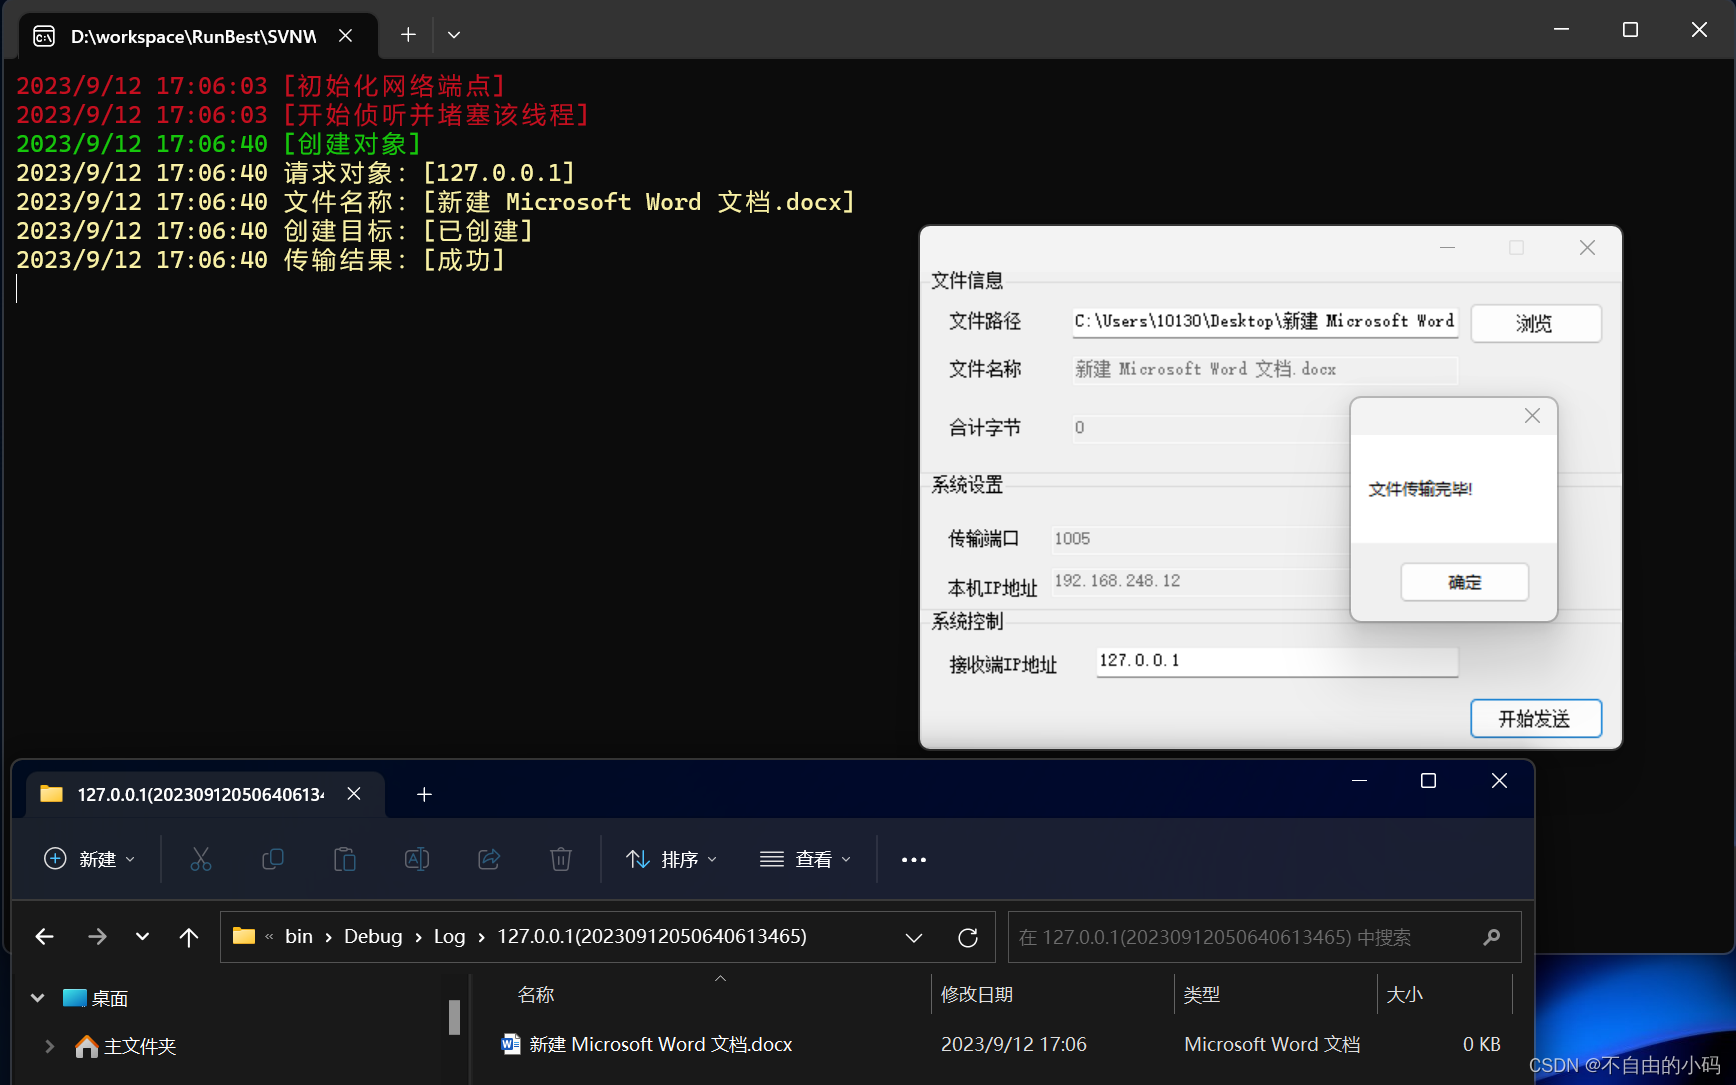Viewport: 1736px width, 1085px height.
Task: Click the Copy icon in the Explorer toolbar
Action: 273,859
